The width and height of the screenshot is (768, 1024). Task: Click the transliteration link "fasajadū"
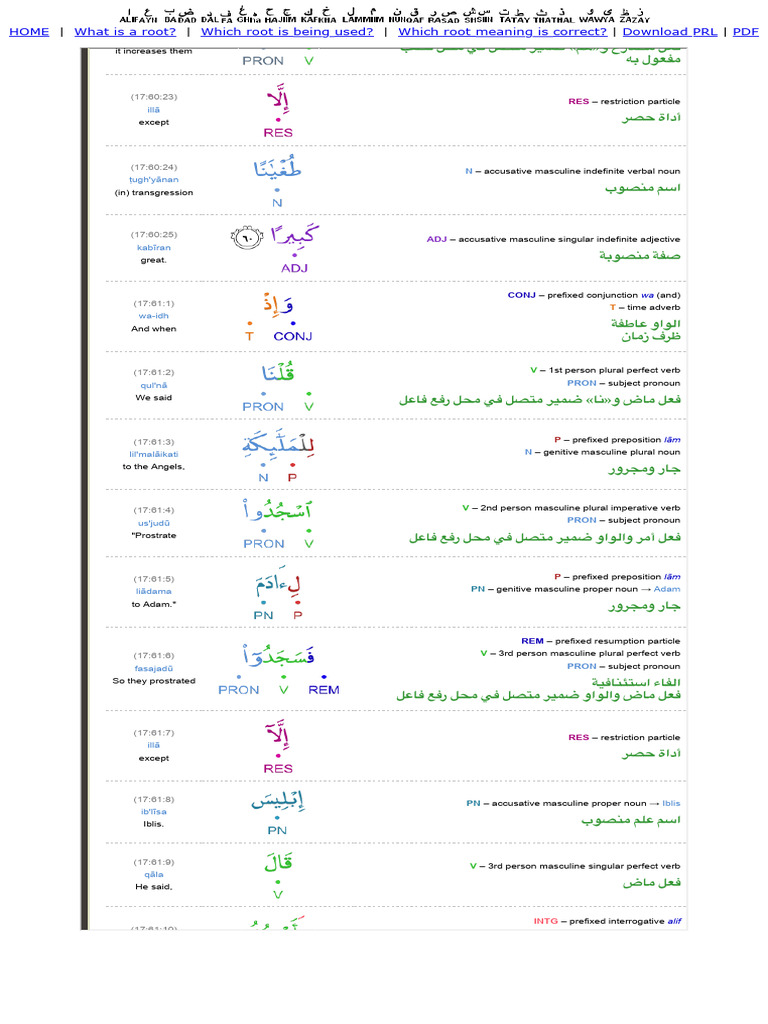point(154,668)
